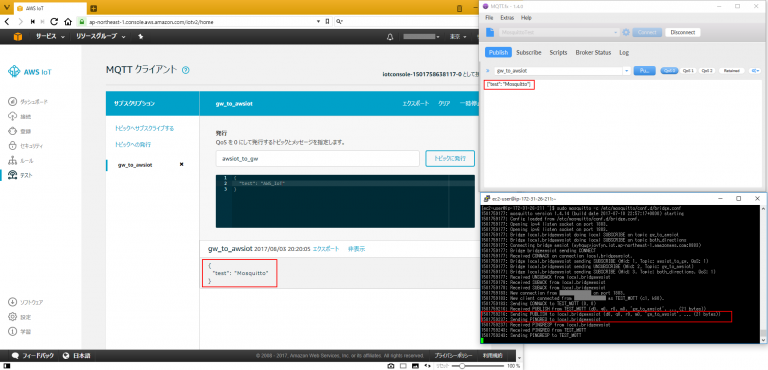This screenshot has height=370, width=768.
Task: Reload the page in the browser
Action: coord(54,22)
